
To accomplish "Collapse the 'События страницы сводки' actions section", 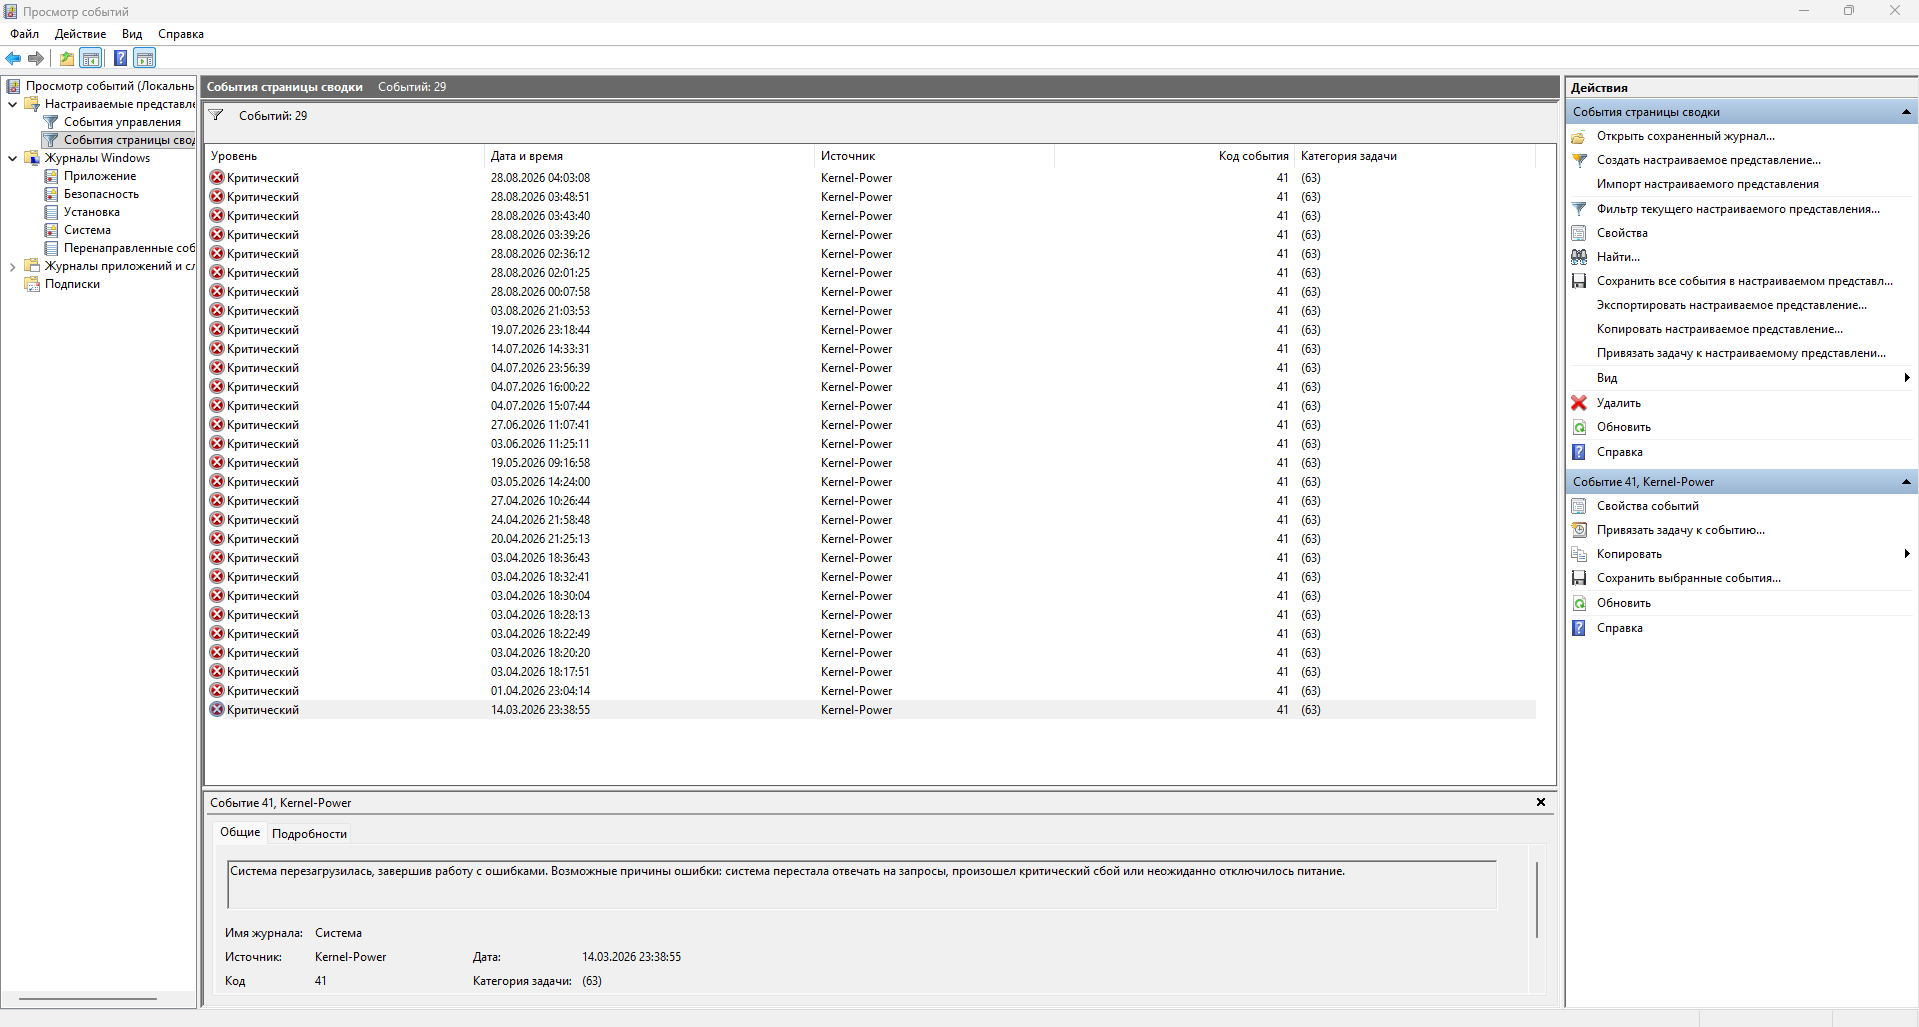I will click(1906, 112).
